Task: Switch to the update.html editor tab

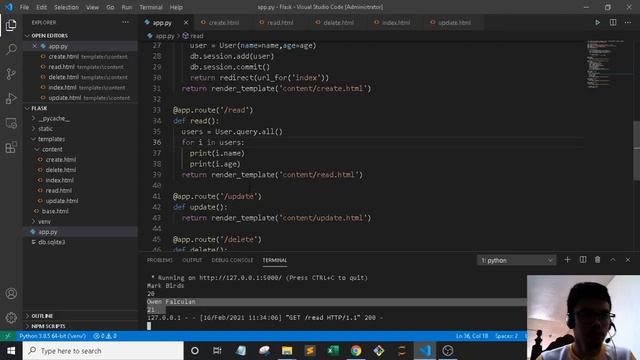Action: coord(454,22)
